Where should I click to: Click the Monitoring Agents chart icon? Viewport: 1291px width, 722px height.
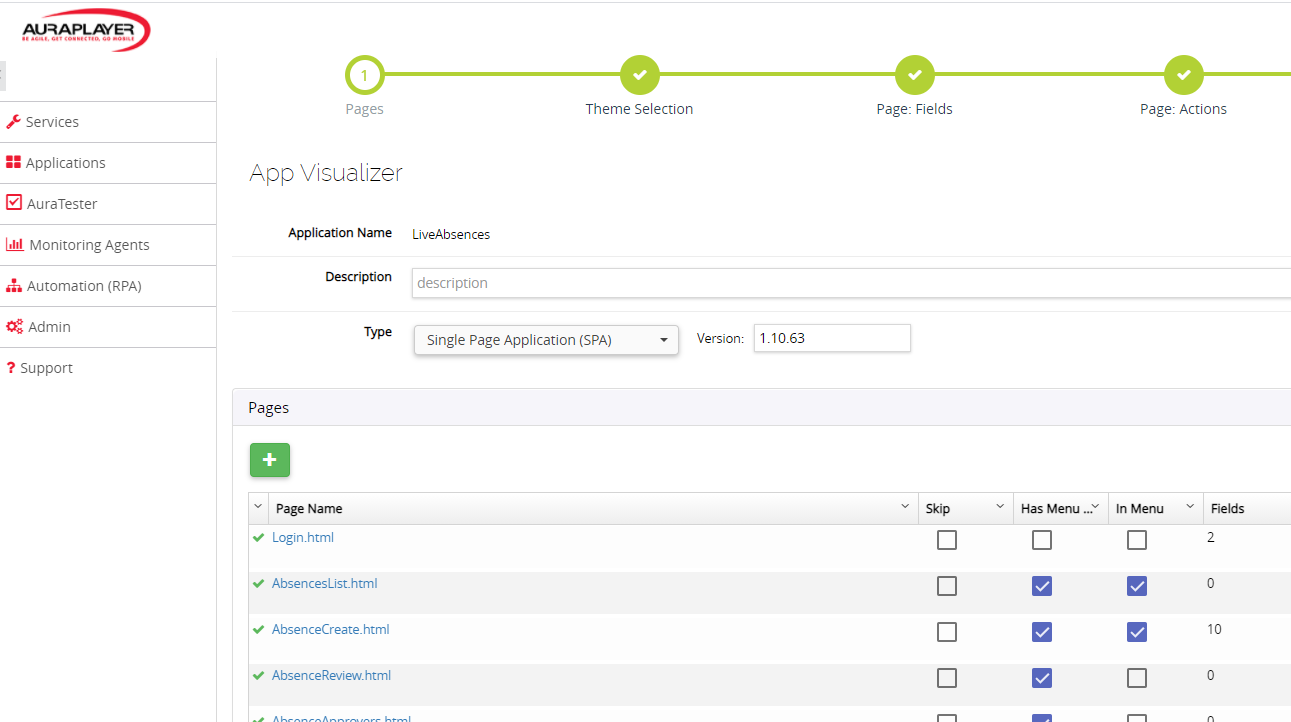(x=15, y=244)
